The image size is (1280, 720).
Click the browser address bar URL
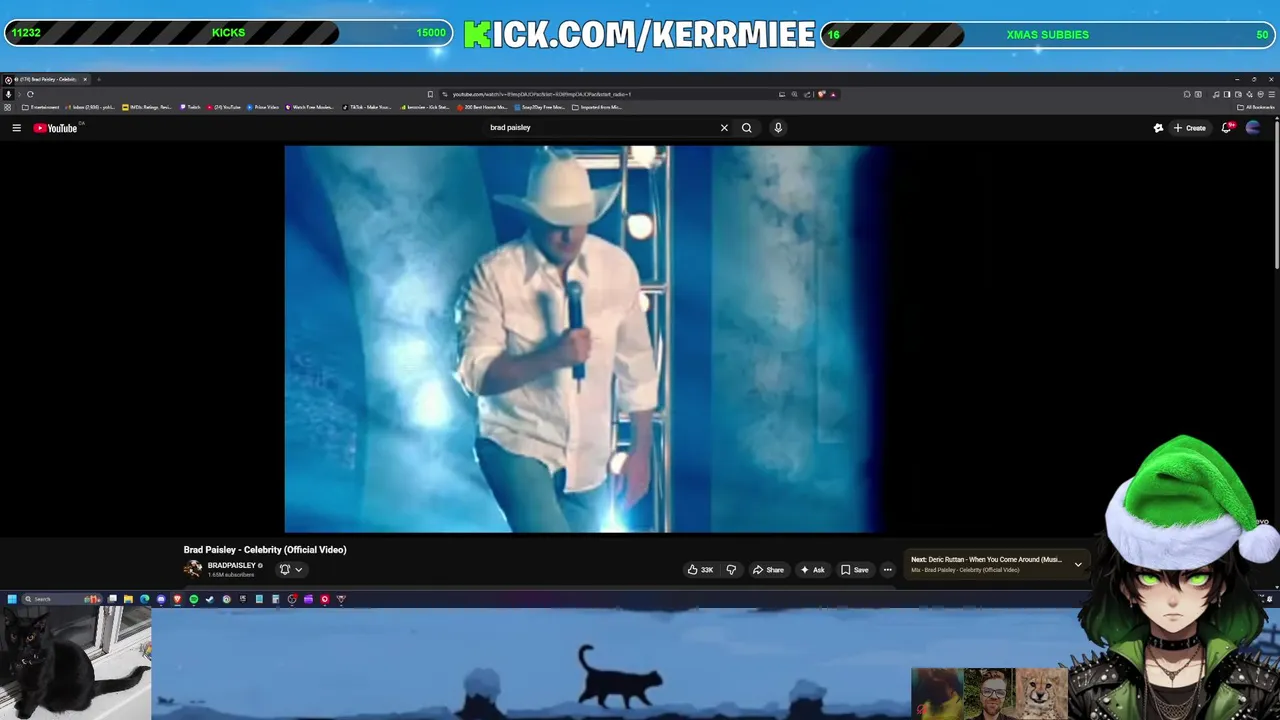coord(541,94)
